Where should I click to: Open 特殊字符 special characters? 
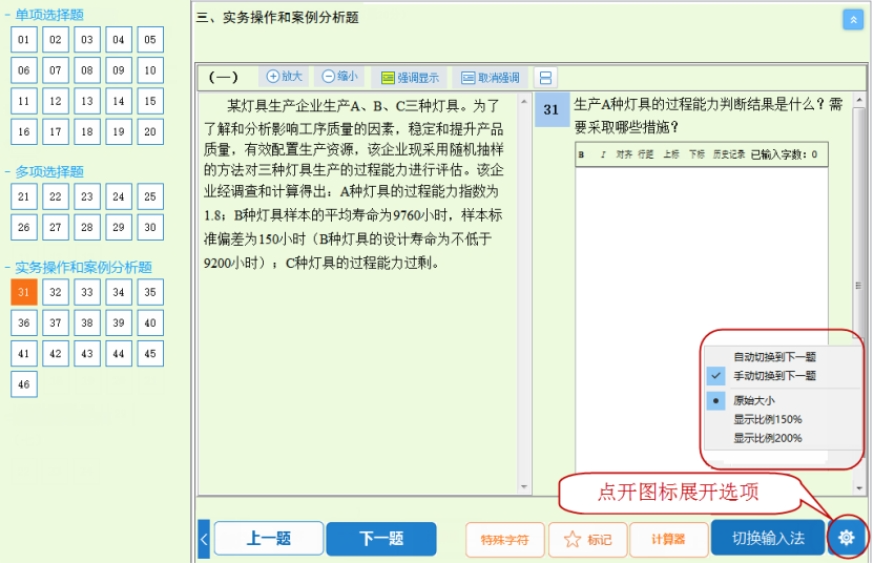pyautogui.click(x=504, y=539)
